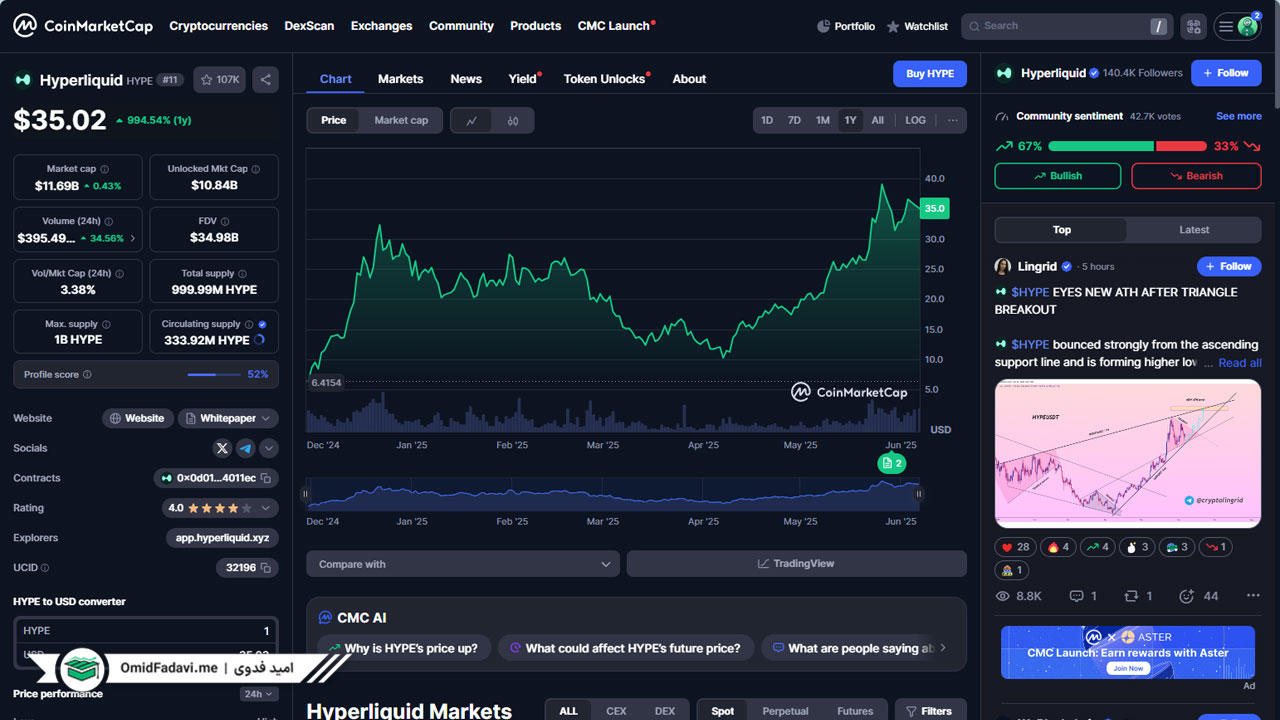Expand Volume (24h) details arrow
The height and width of the screenshot is (720, 1280).
[133, 239]
